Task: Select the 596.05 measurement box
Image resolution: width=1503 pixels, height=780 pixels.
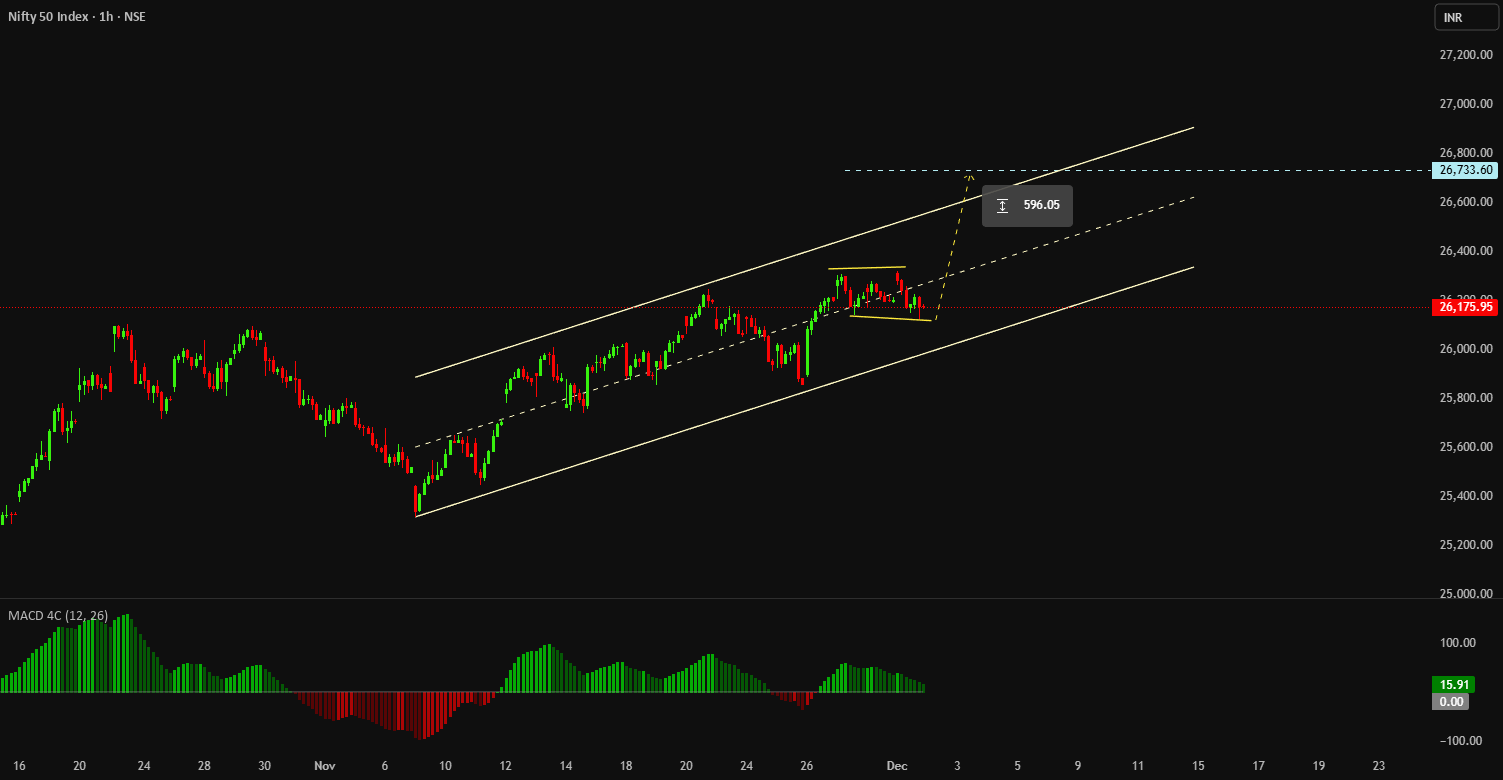Action: point(1027,206)
